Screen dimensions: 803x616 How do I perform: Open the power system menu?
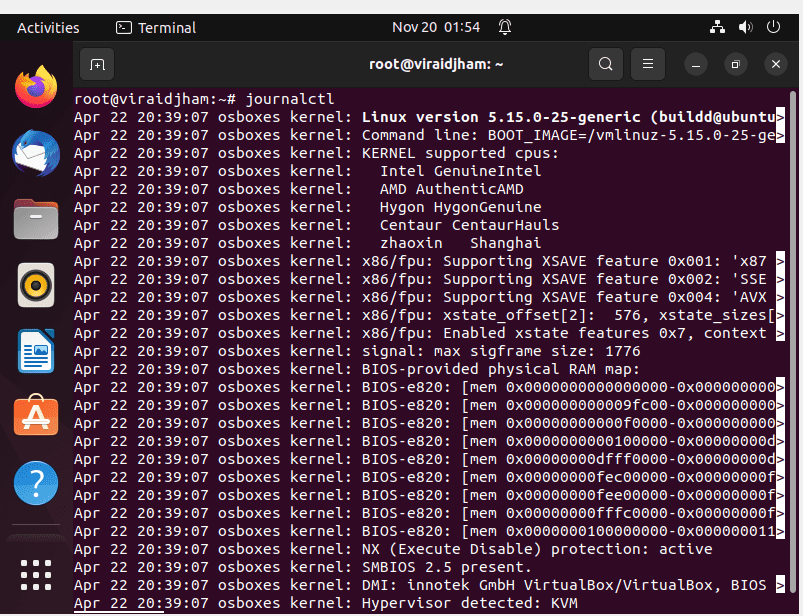click(773, 27)
